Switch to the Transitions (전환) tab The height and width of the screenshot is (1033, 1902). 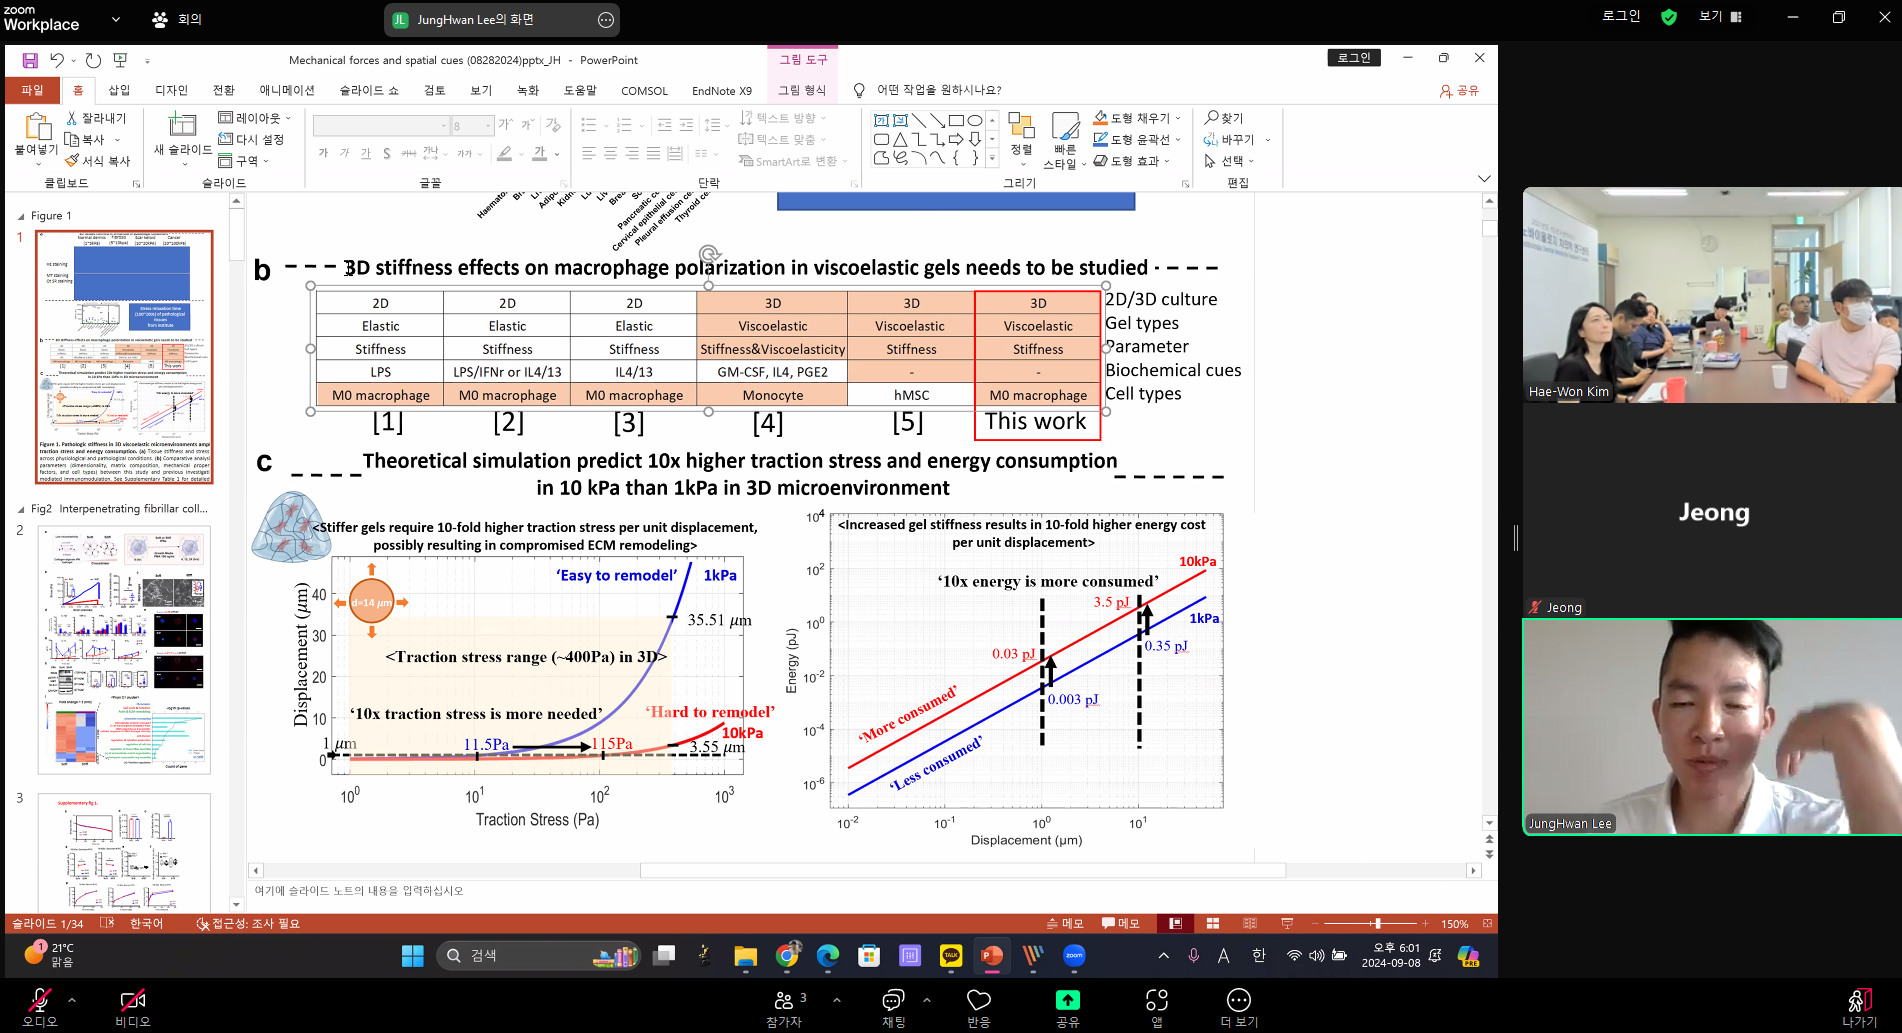click(x=224, y=90)
